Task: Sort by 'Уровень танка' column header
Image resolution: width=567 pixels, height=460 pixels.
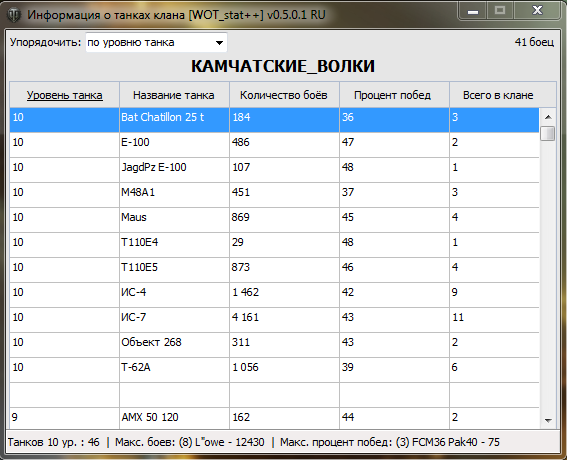Action: (x=64, y=95)
